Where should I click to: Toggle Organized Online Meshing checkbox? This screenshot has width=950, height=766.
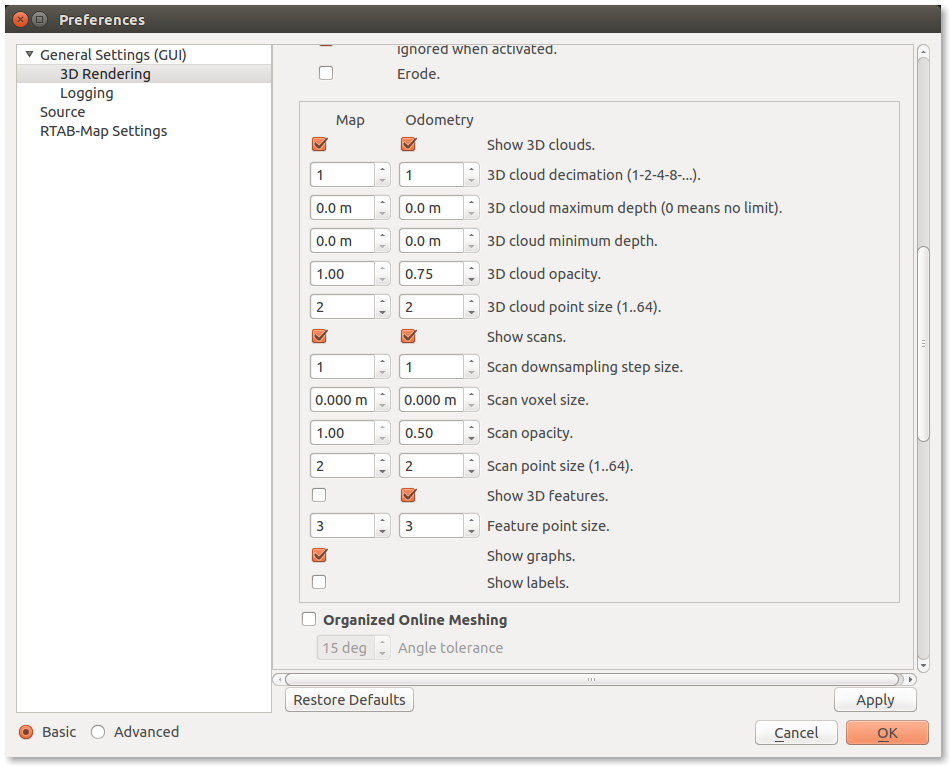(309, 620)
